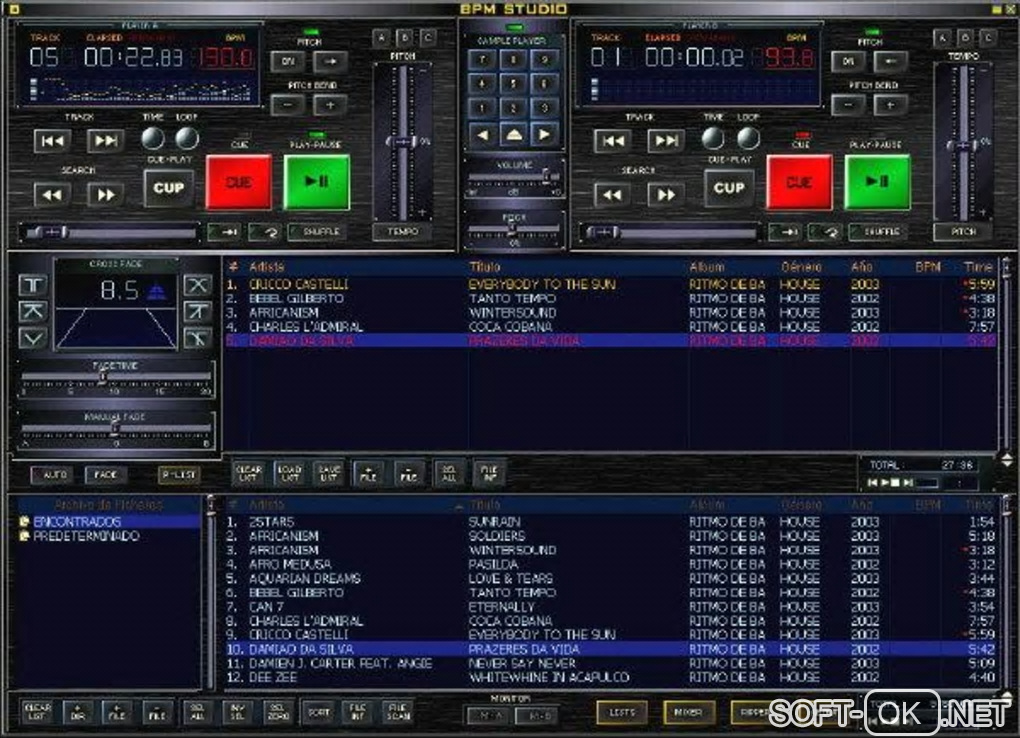Trigger sample pad 3 in Sample Player
Viewport: 1020px width, 738px height.
coord(544,108)
